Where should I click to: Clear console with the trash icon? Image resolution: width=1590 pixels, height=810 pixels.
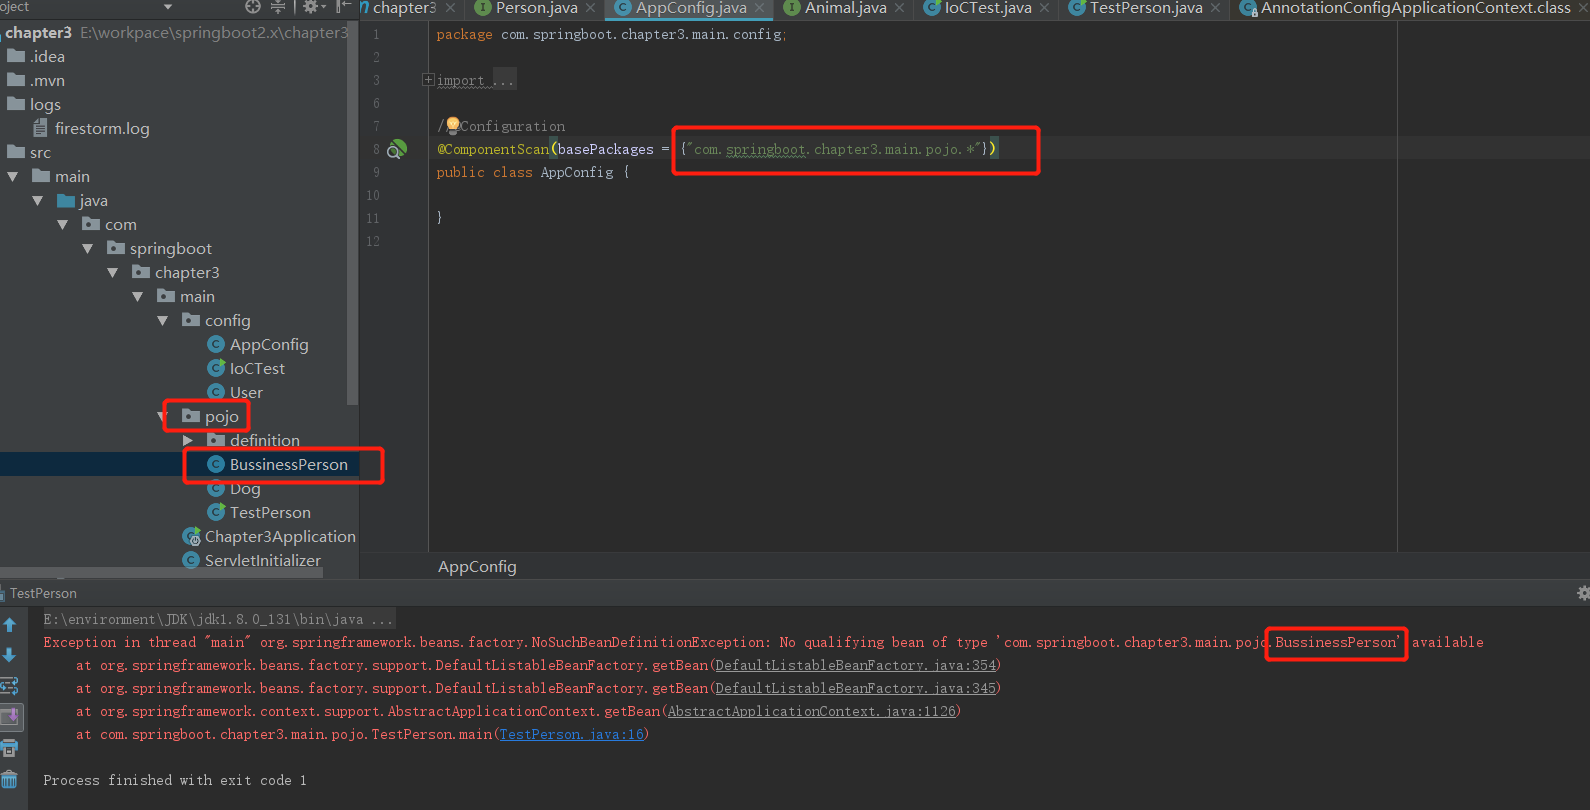(10, 779)
